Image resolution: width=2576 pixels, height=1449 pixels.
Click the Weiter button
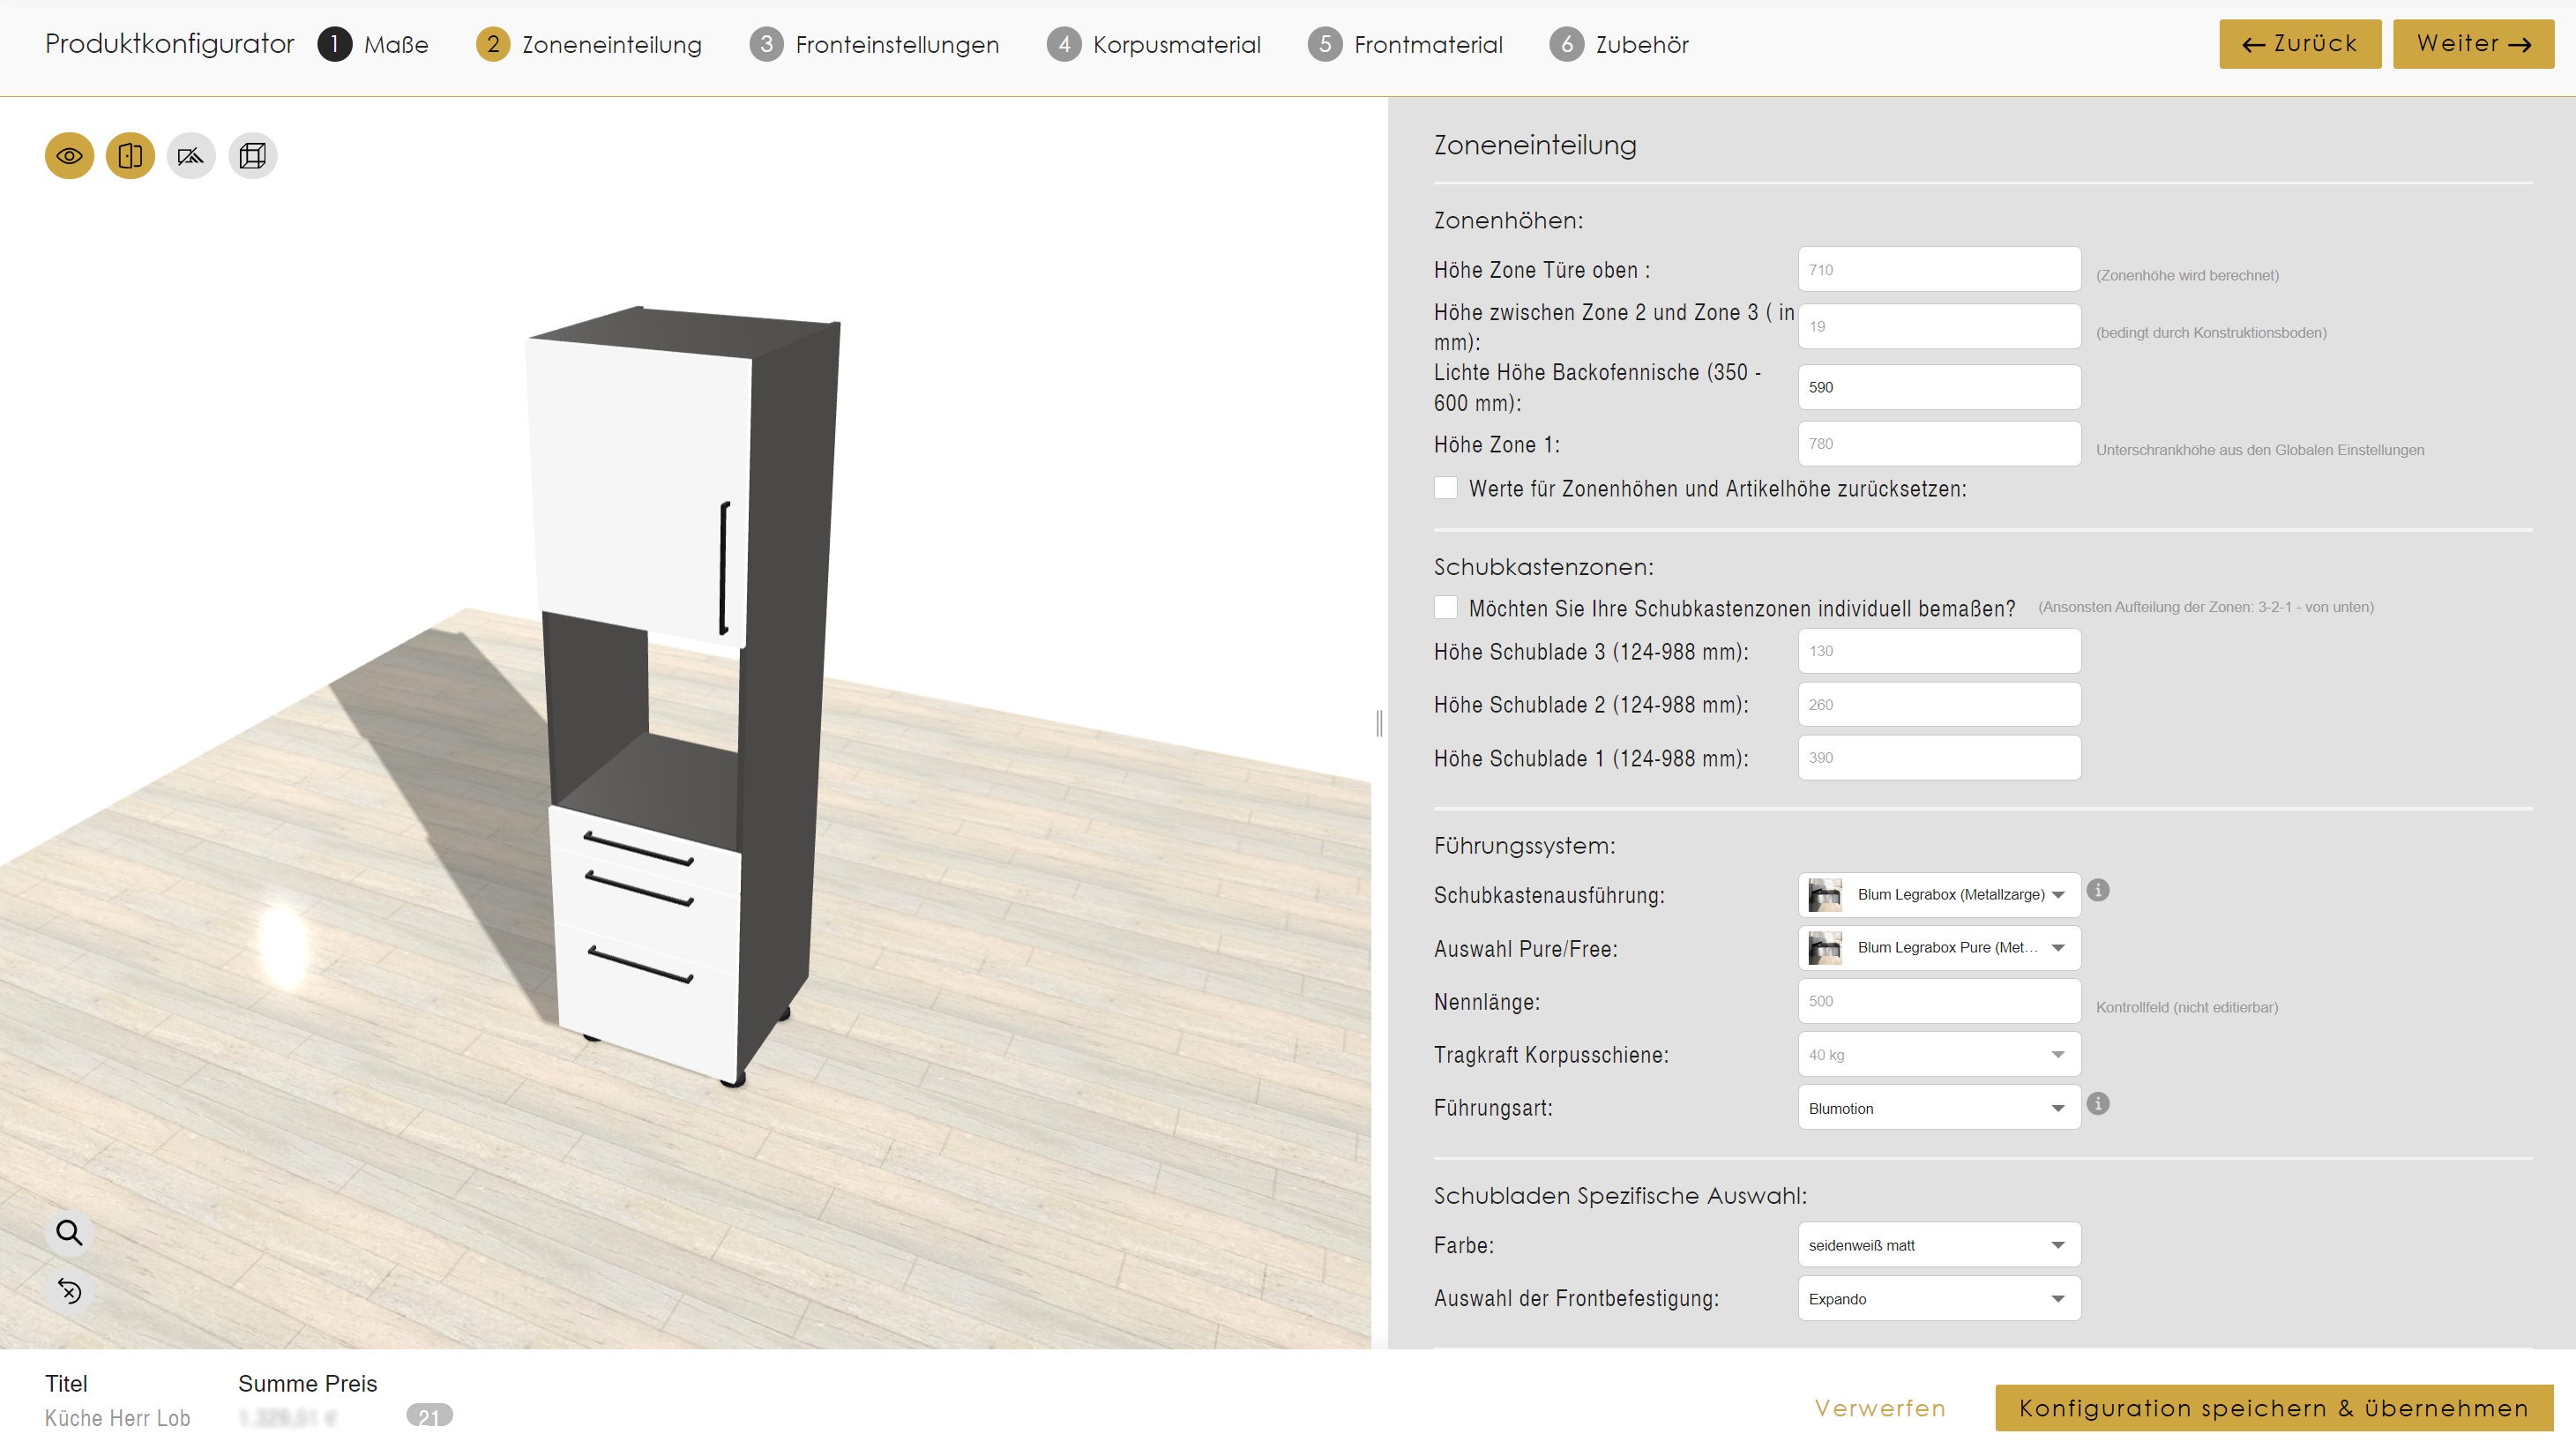click(2472, 44)
